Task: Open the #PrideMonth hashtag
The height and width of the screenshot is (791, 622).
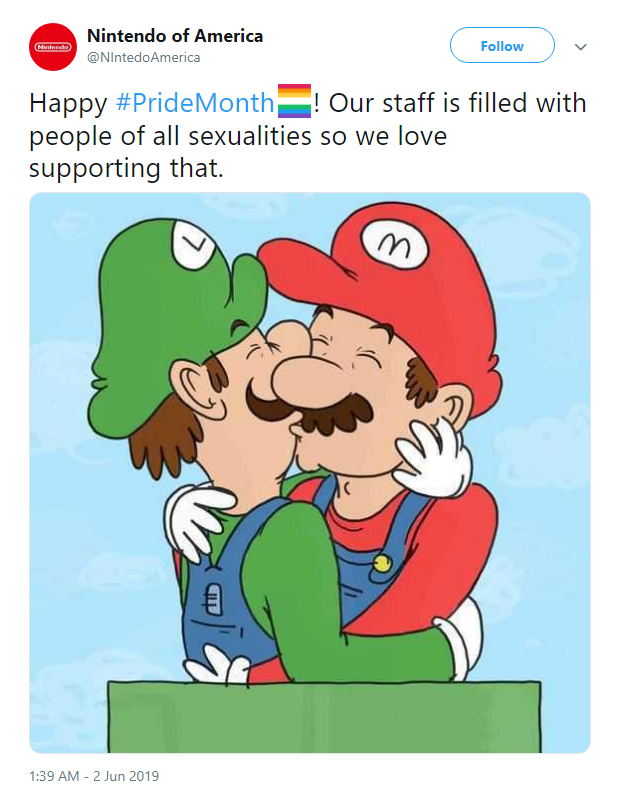Action: coord(194,103)
